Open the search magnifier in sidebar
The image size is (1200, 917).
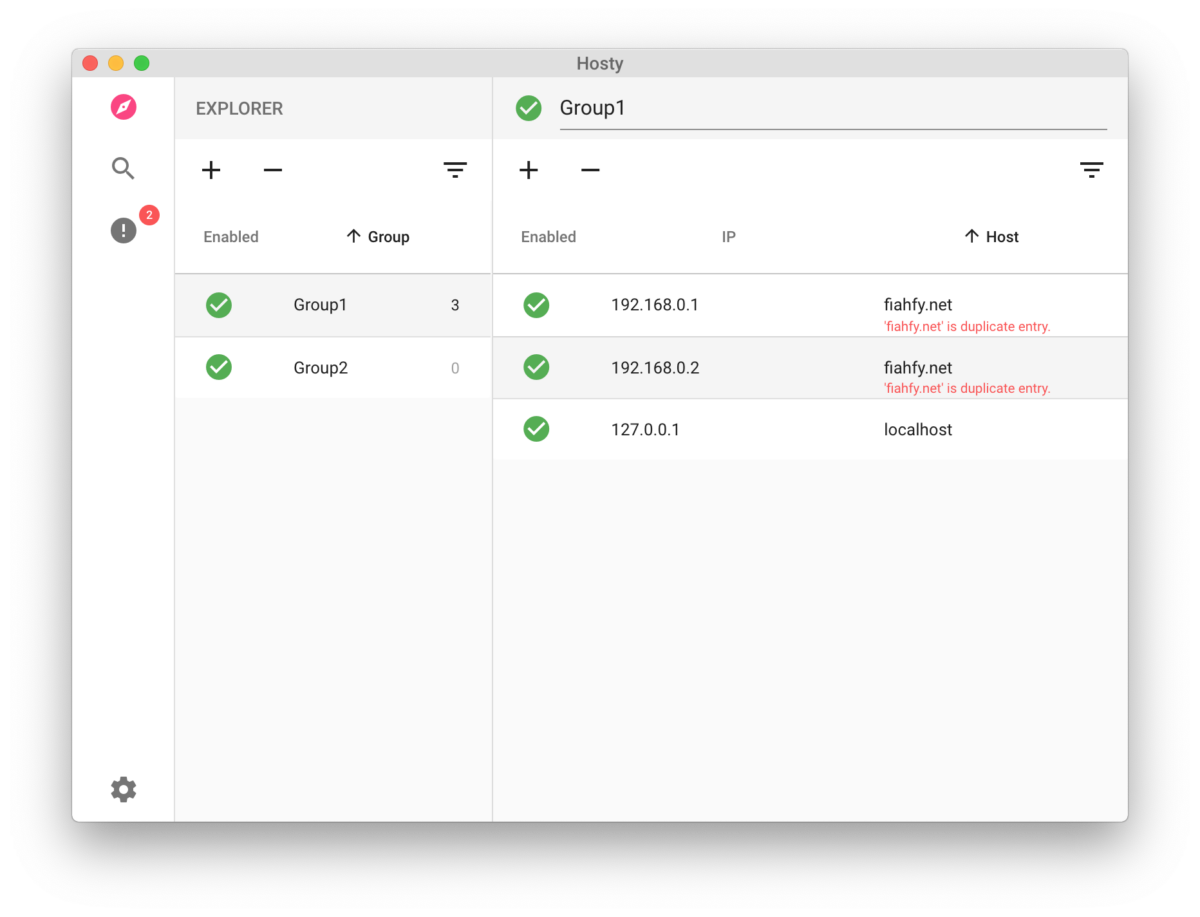(123, 168)
